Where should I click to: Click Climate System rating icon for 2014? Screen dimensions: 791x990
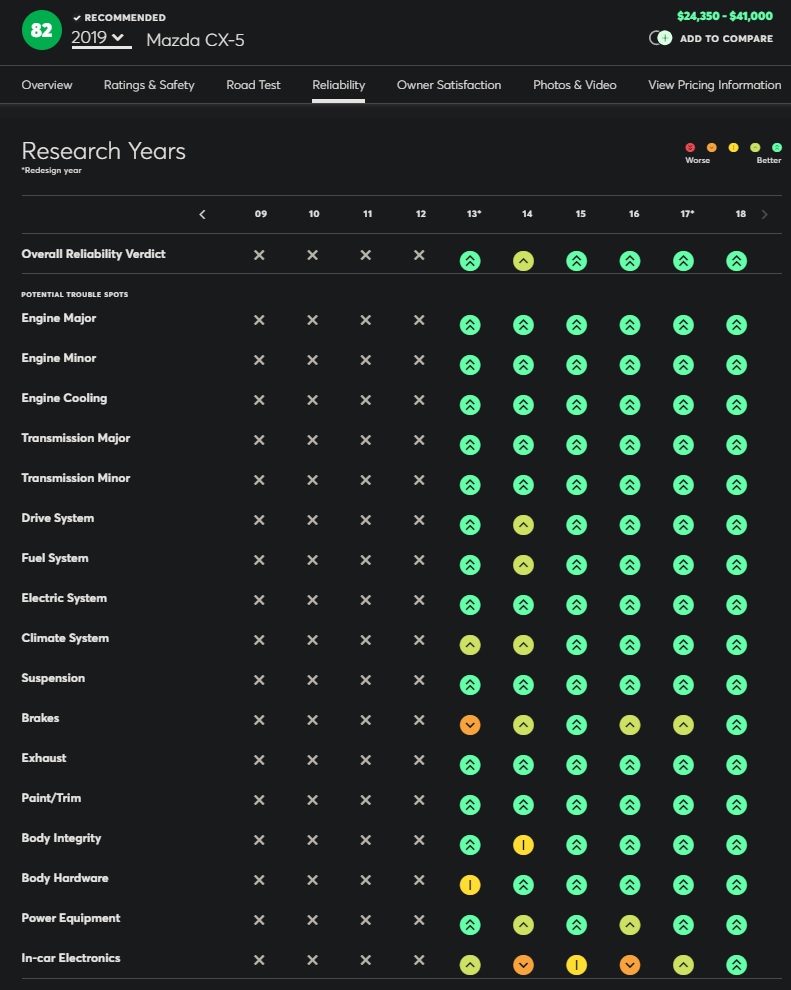coord(523,645)
